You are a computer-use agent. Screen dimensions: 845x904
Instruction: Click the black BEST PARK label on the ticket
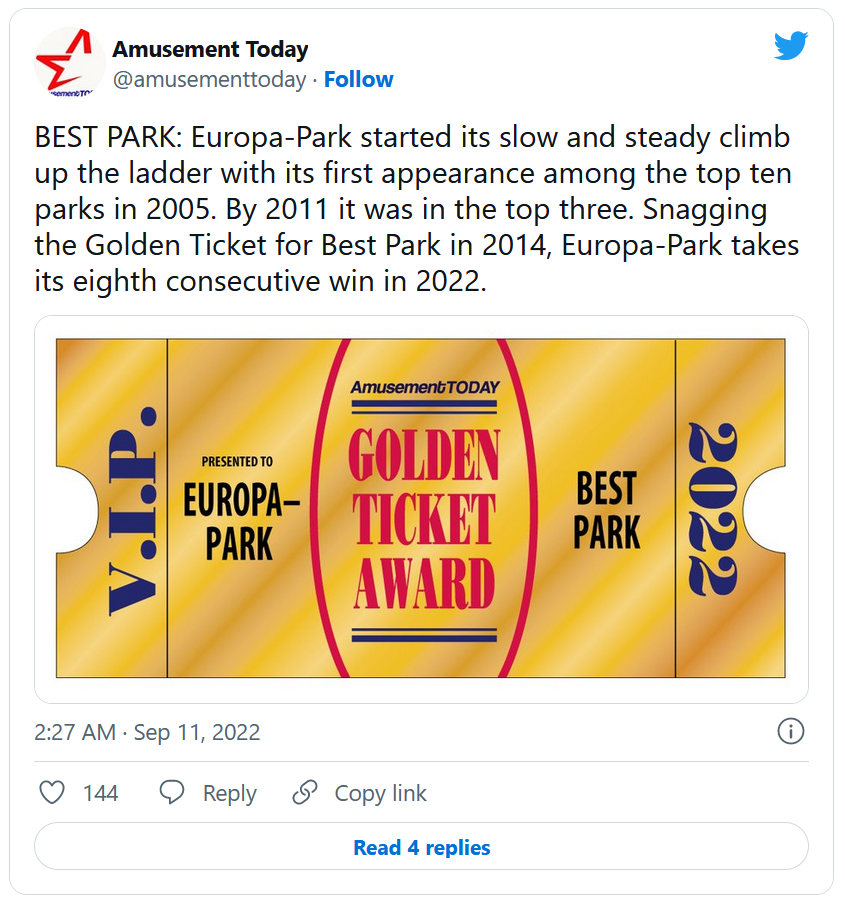(606, 511)
